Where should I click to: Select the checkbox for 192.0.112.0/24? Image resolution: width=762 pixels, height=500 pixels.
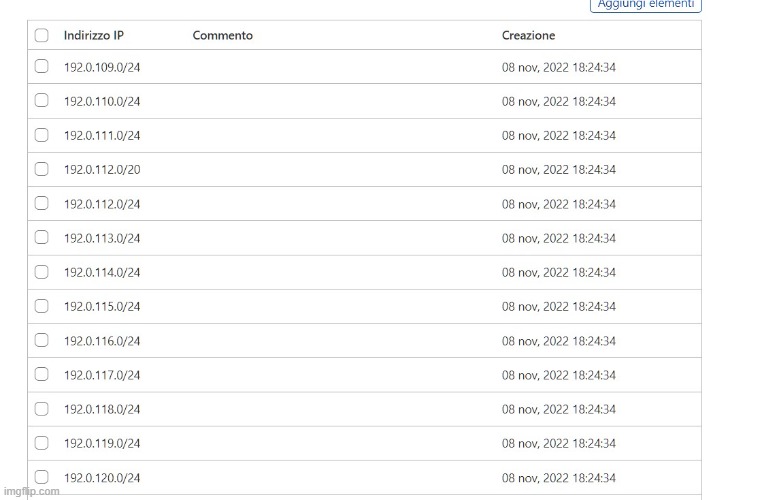click(x=41, y=203)
